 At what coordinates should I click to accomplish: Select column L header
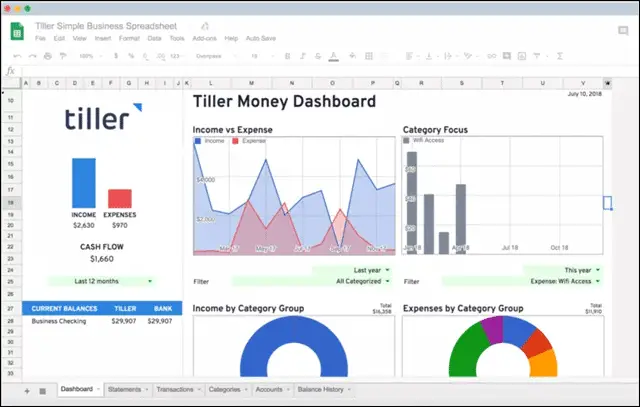(x=211, y=83)
